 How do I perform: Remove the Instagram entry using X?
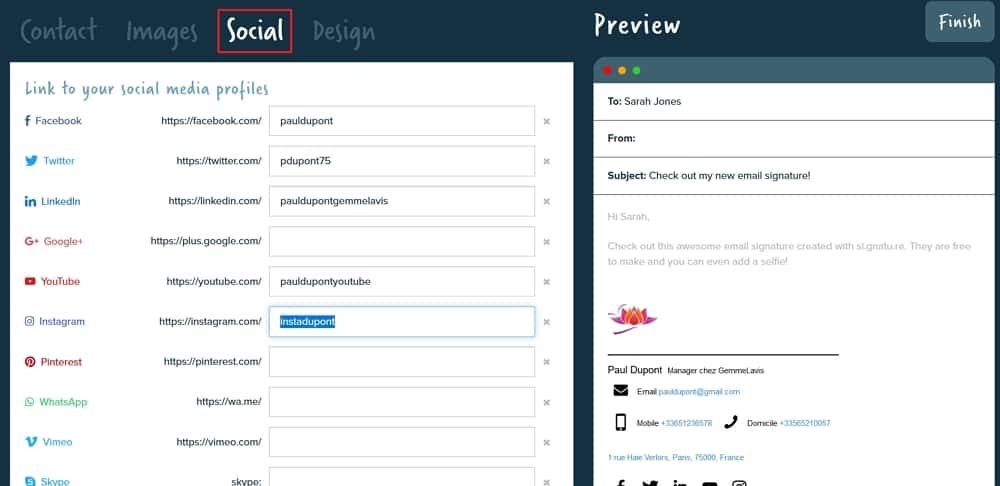point(547,322)
